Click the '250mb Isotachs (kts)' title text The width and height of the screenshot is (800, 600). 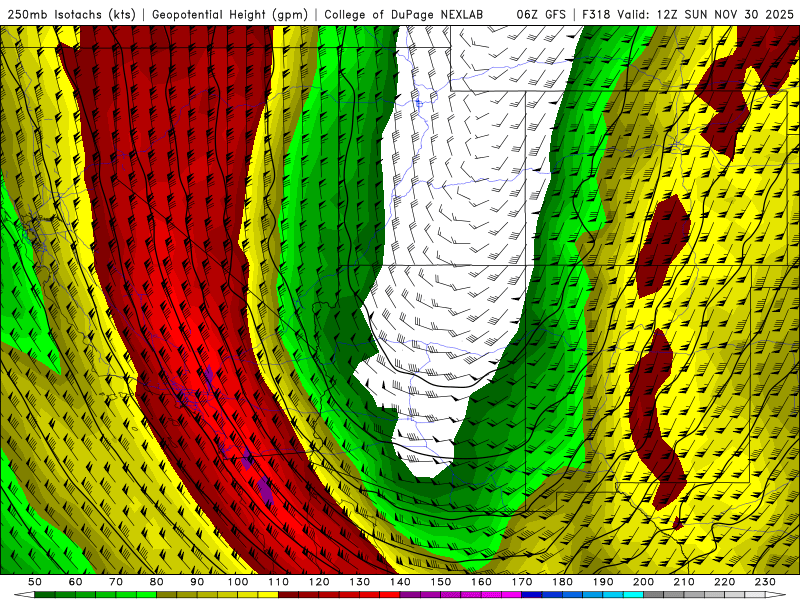click(71, 15)
